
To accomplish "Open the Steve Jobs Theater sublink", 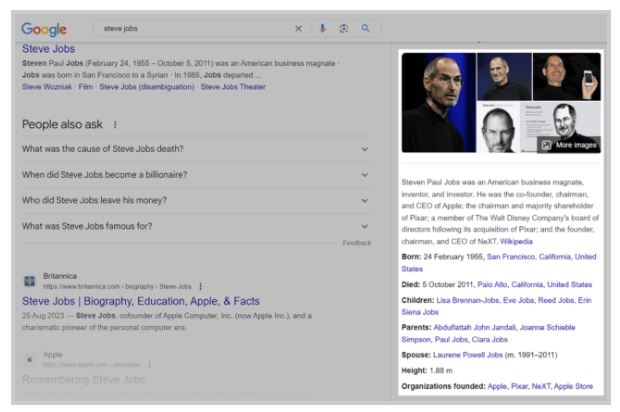I will (233, 87).
